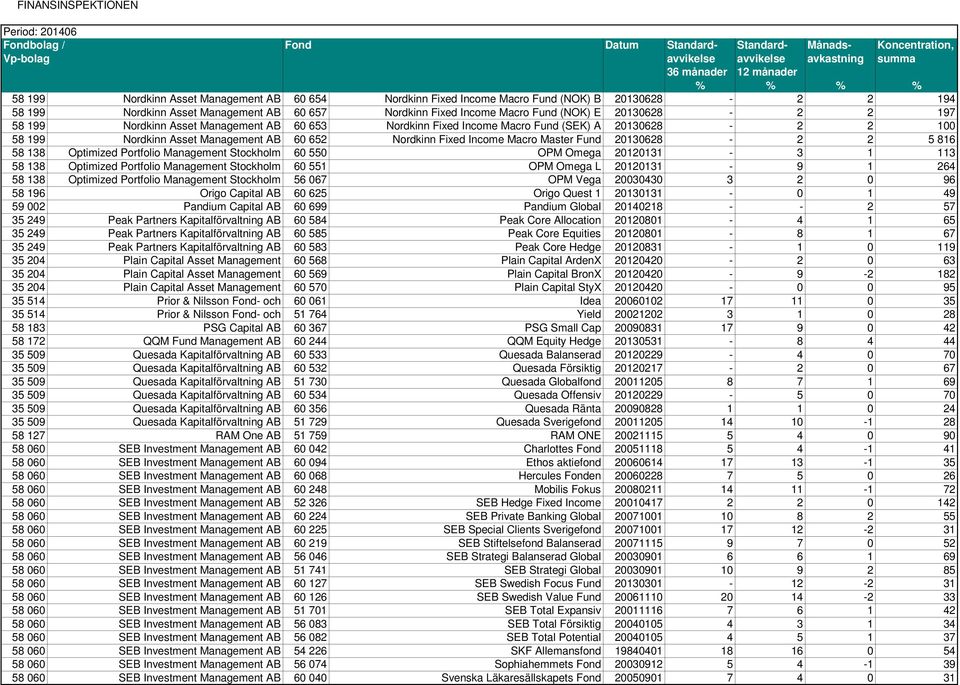960x685 pixels.
Task: Select the Quesada Offensiv fund
Action: [x=558, y=395]
